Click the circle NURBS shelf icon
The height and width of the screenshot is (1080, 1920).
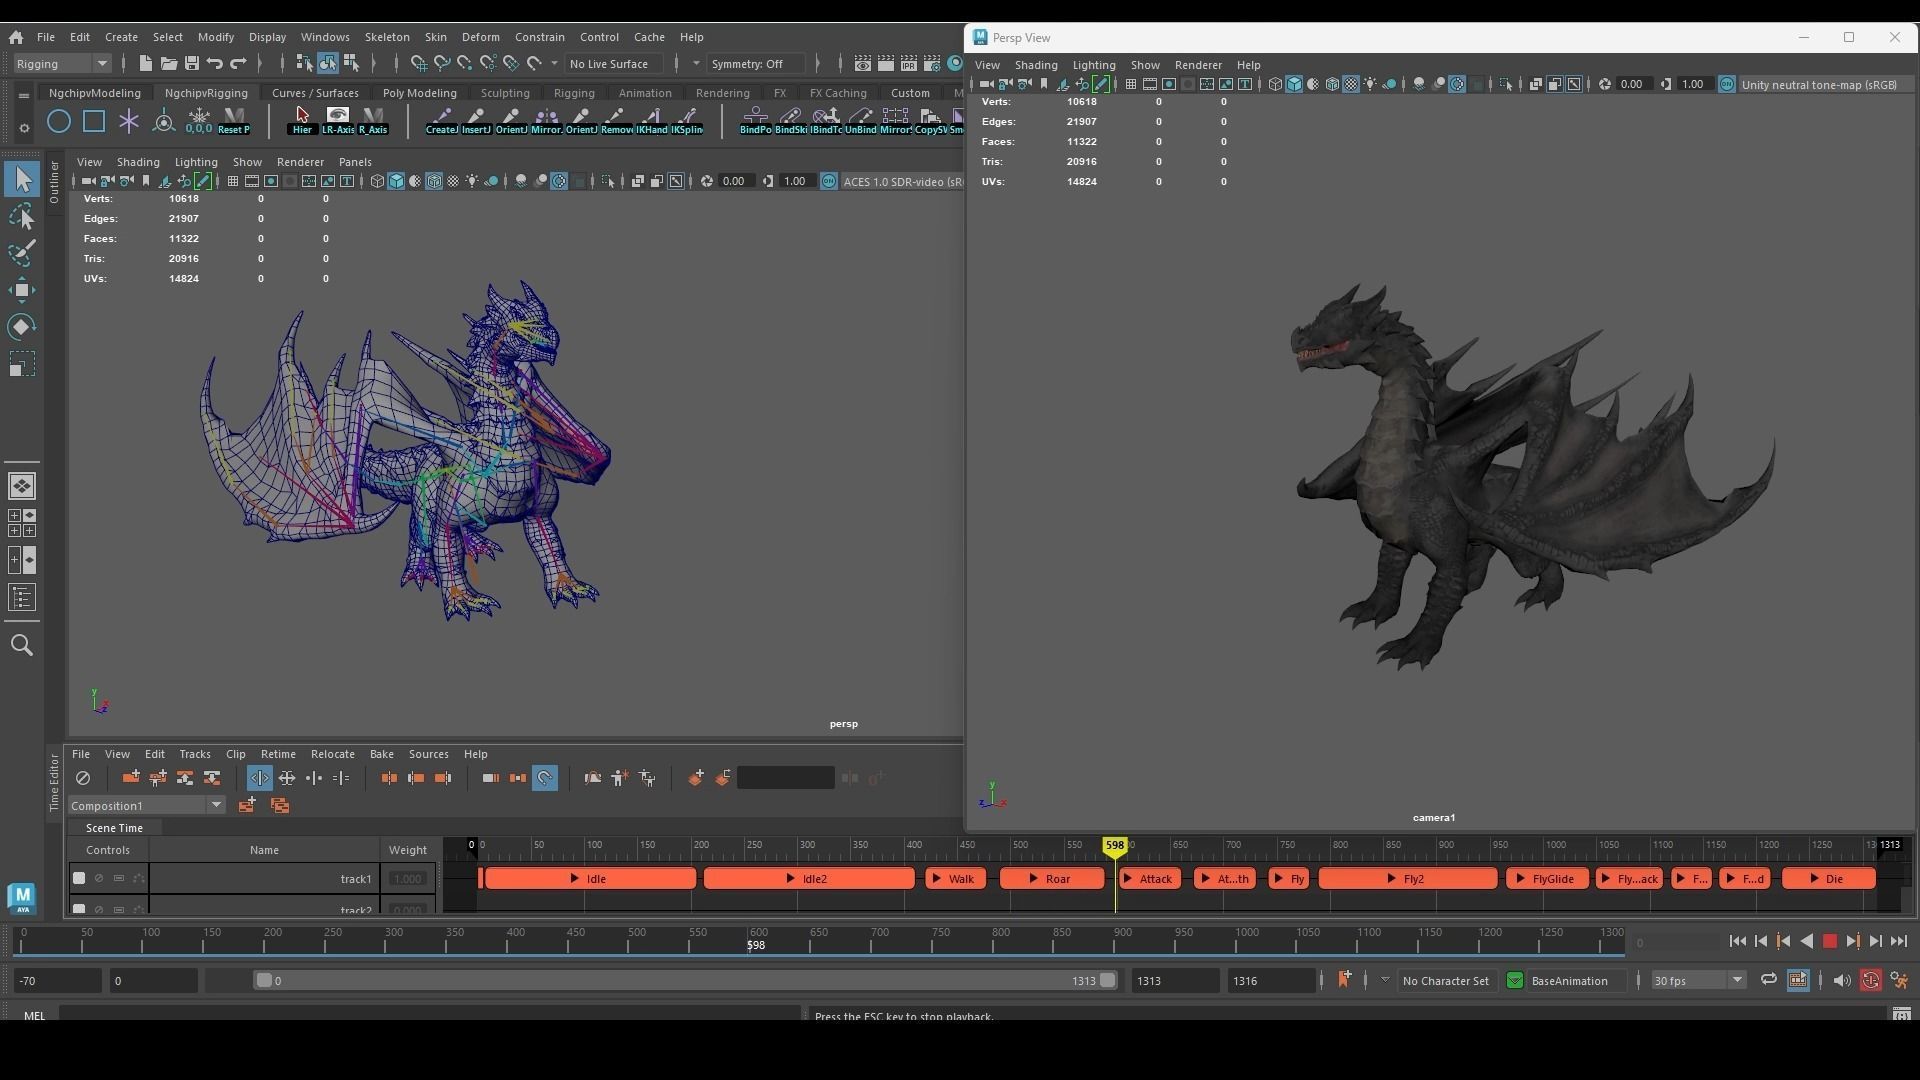59,121
